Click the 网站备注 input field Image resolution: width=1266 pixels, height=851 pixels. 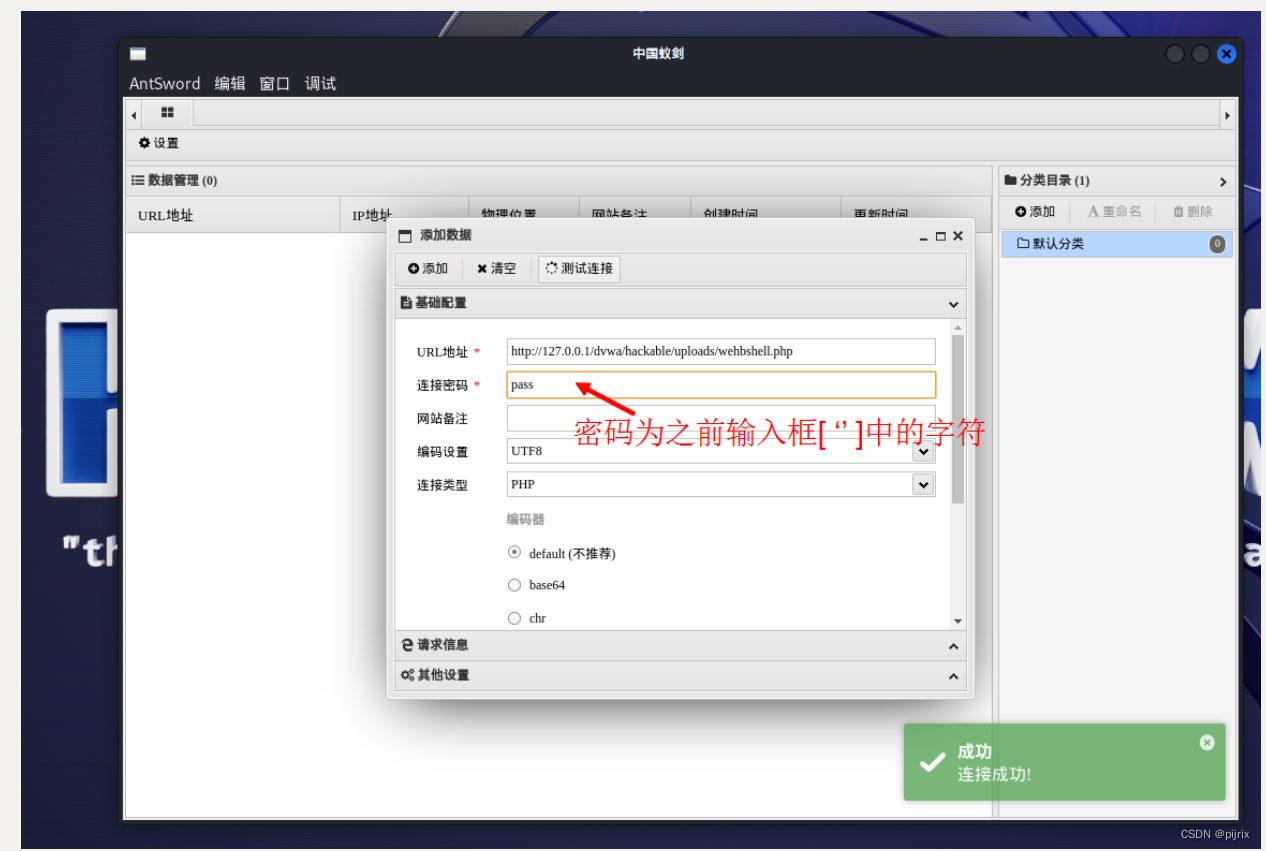[x=721, y=418]
